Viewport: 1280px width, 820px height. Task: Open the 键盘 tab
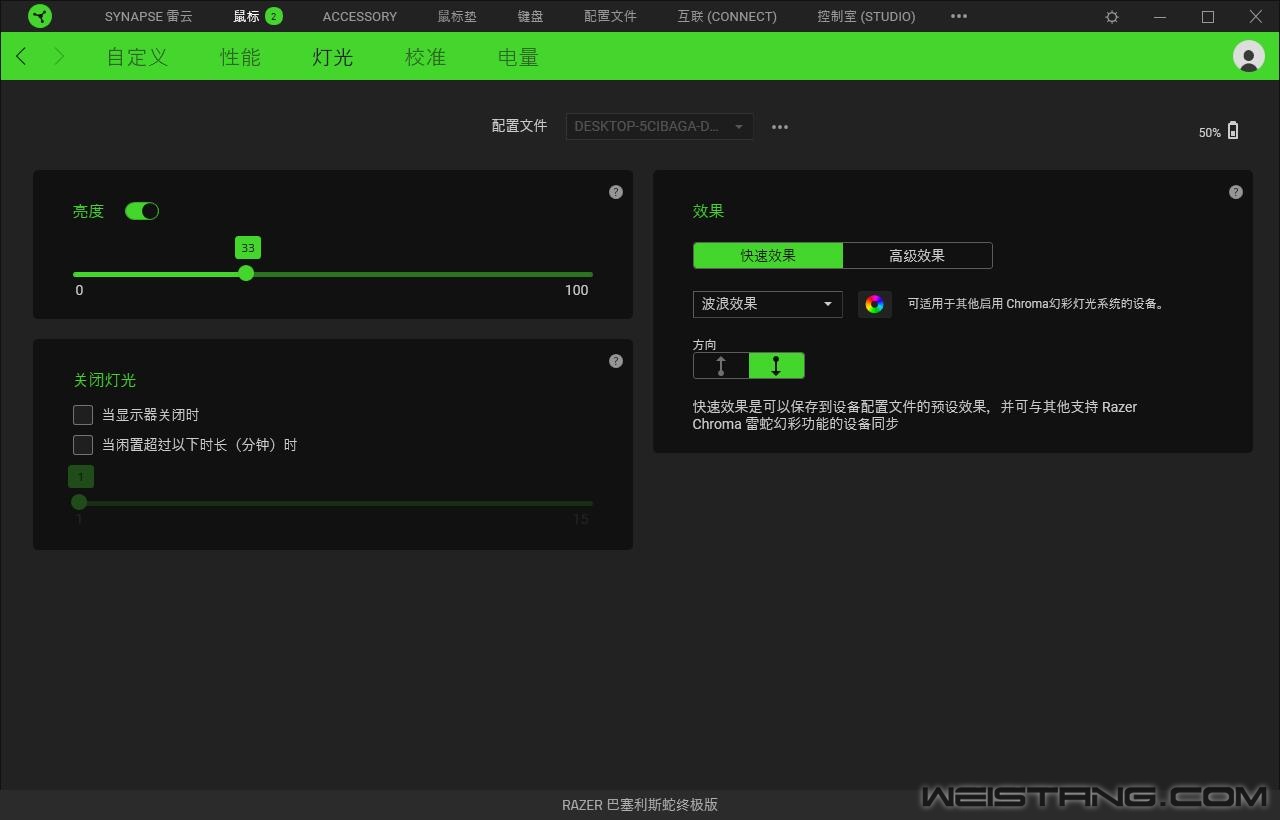coord(531,16)
